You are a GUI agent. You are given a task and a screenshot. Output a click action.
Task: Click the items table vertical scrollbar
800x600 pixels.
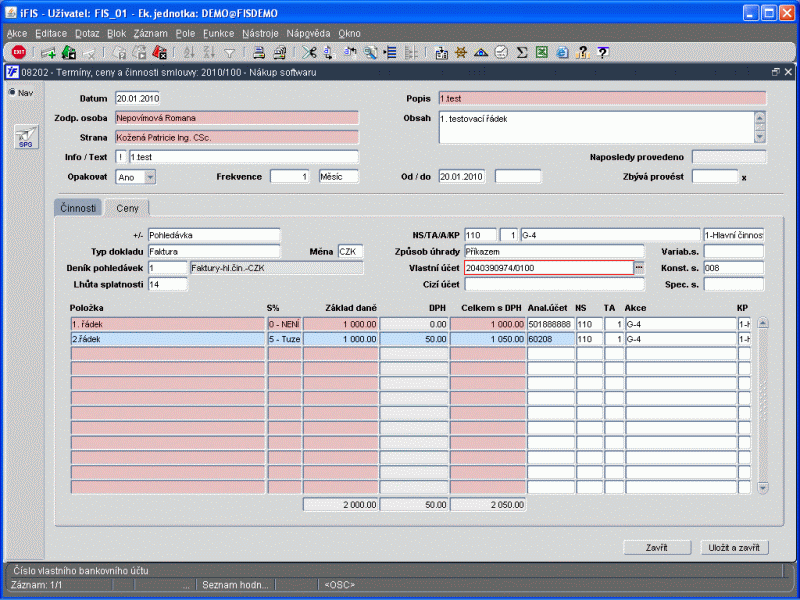763,405
